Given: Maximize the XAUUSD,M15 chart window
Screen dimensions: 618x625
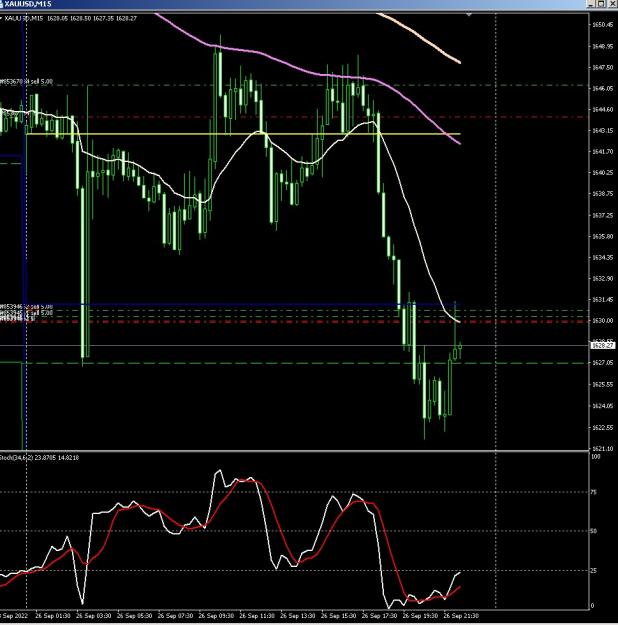Looking at the screenshot, I should tap(601, 4).
